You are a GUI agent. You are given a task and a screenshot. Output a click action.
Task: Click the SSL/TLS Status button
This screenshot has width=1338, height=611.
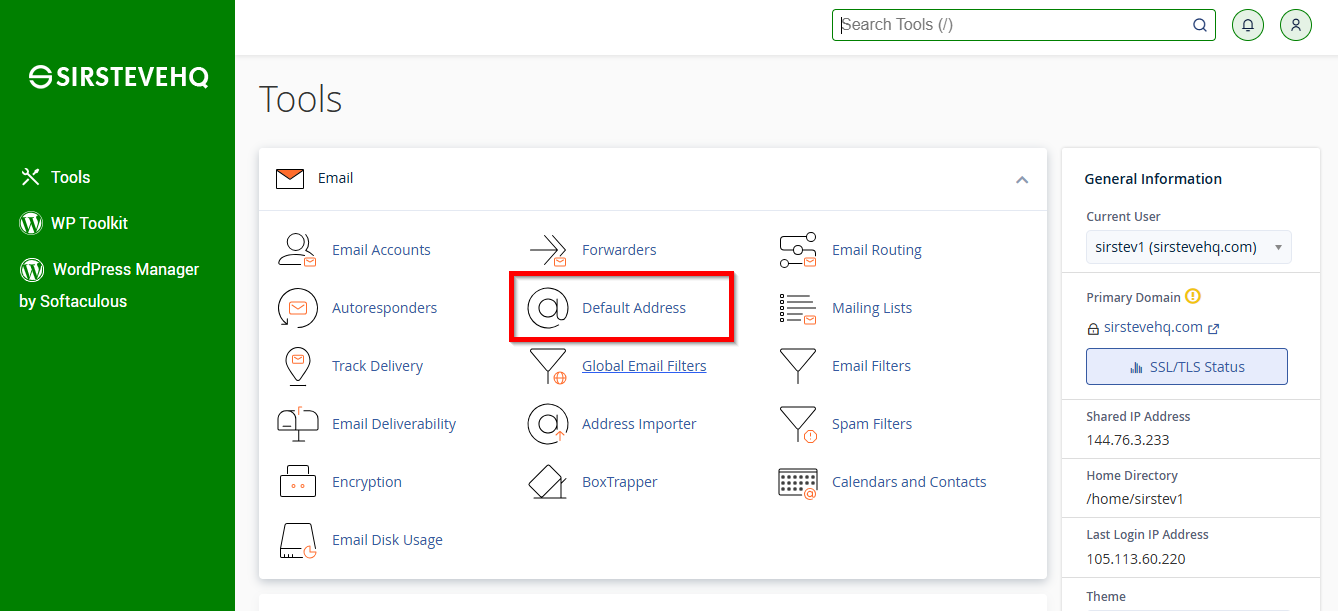pyautogui.click(x=1186, y=367)
